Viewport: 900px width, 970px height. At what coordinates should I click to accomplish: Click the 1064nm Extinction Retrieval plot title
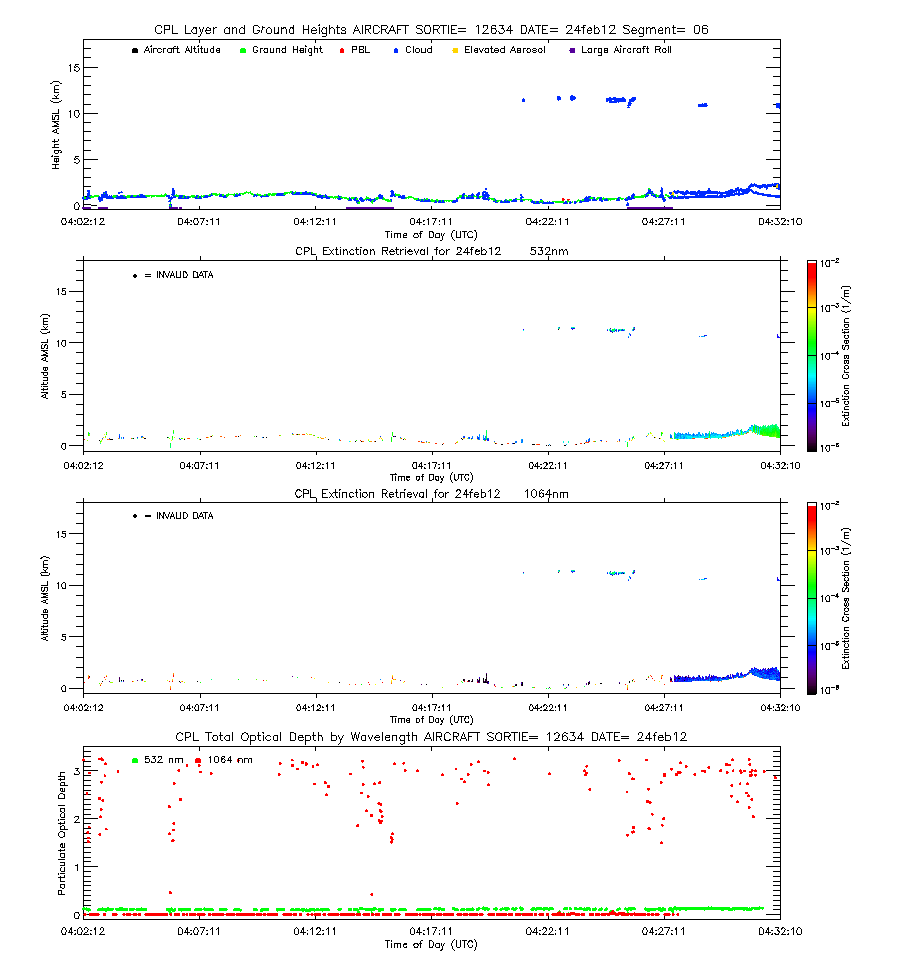click(x=431, y=494)
